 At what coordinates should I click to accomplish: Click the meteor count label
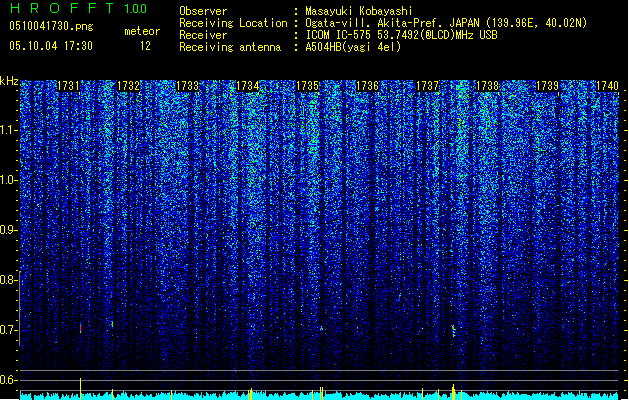click(x=142, y=31)
